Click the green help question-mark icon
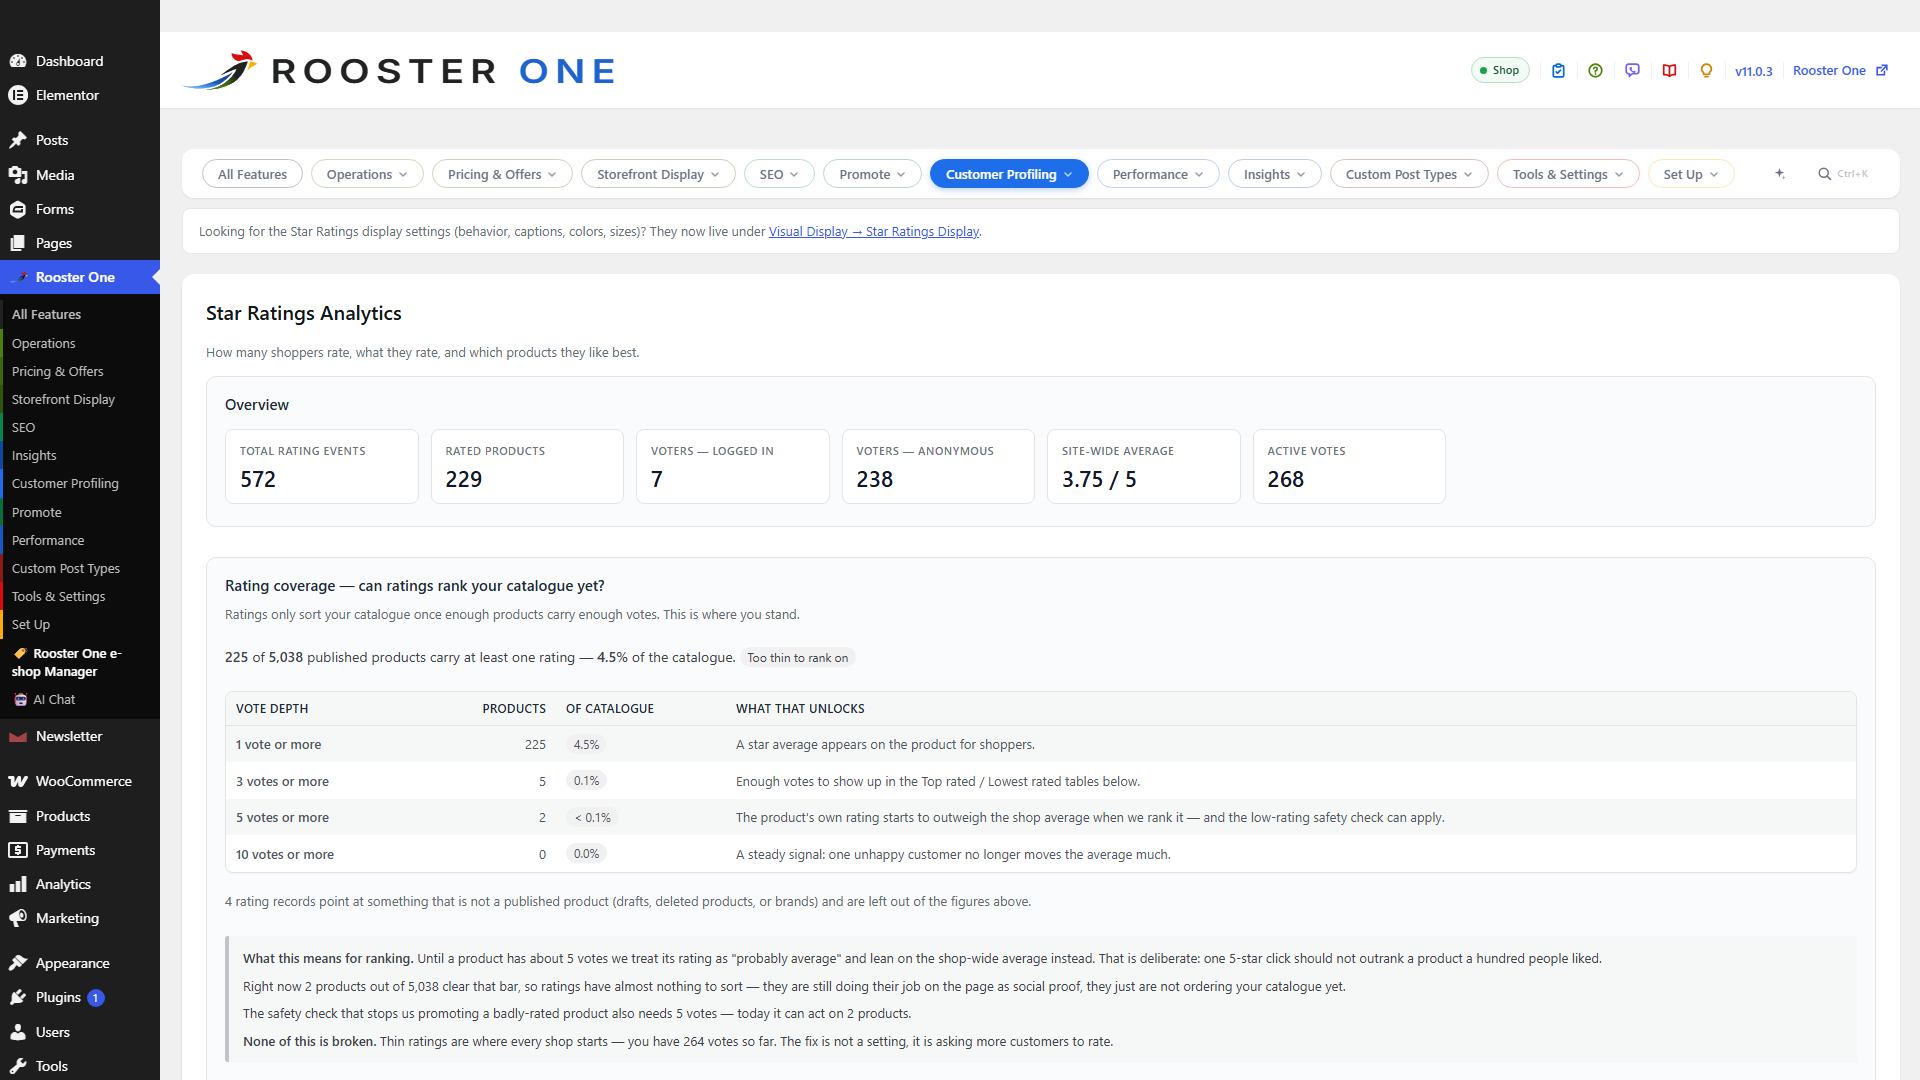 tap(1595, 71)
